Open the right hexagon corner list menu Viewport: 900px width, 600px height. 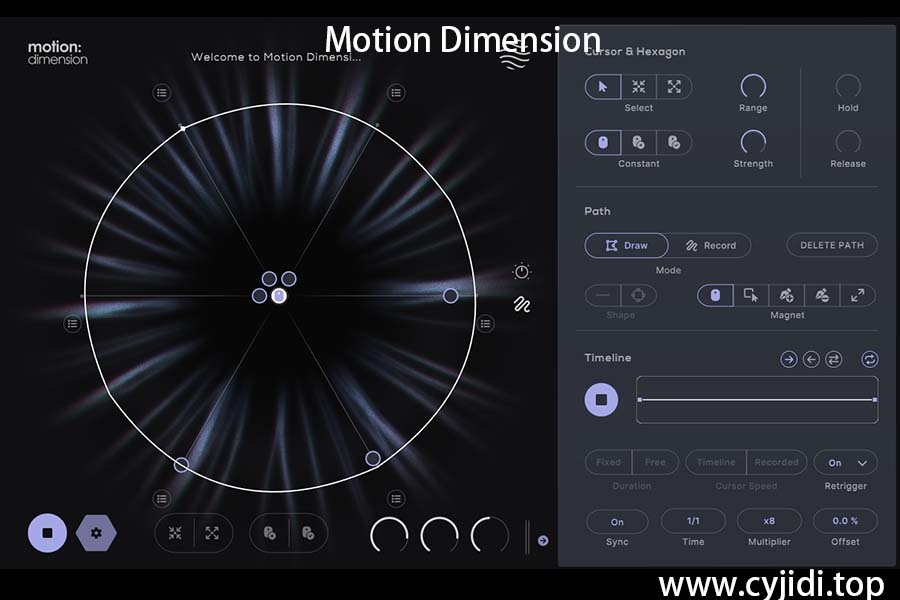coord(486,324)
